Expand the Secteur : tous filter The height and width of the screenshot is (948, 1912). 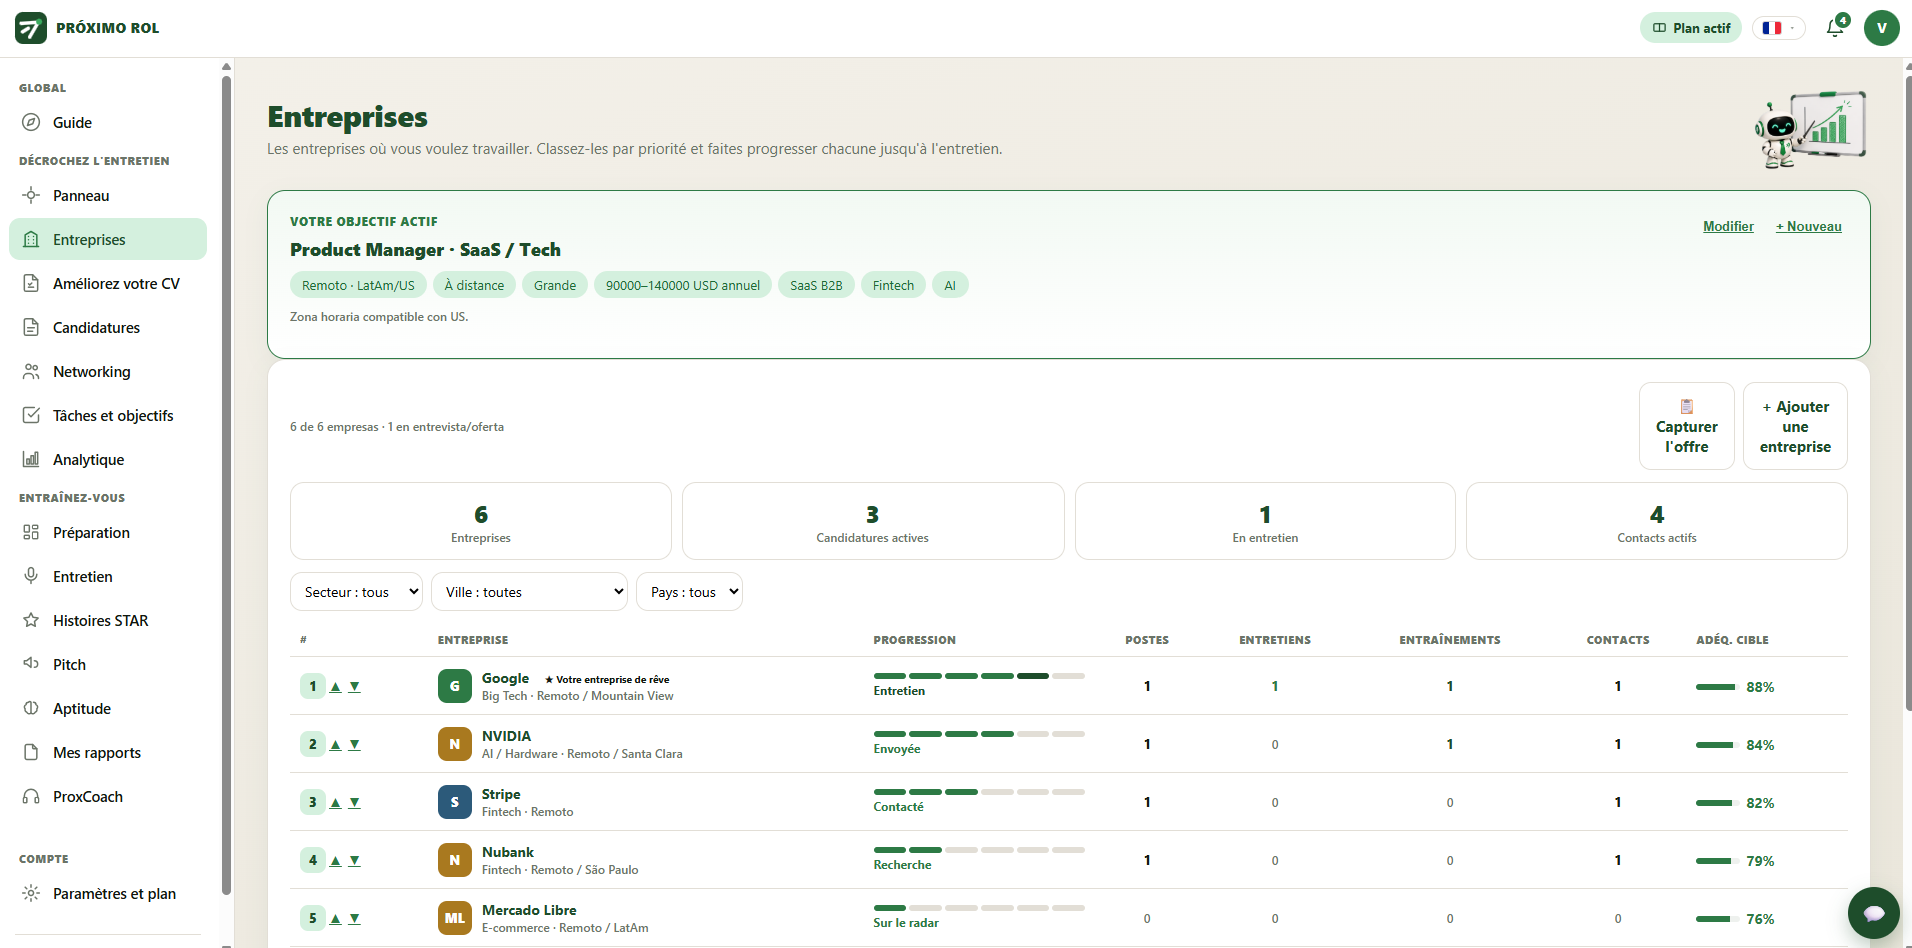pyautogui.click(x=356, y=592)
